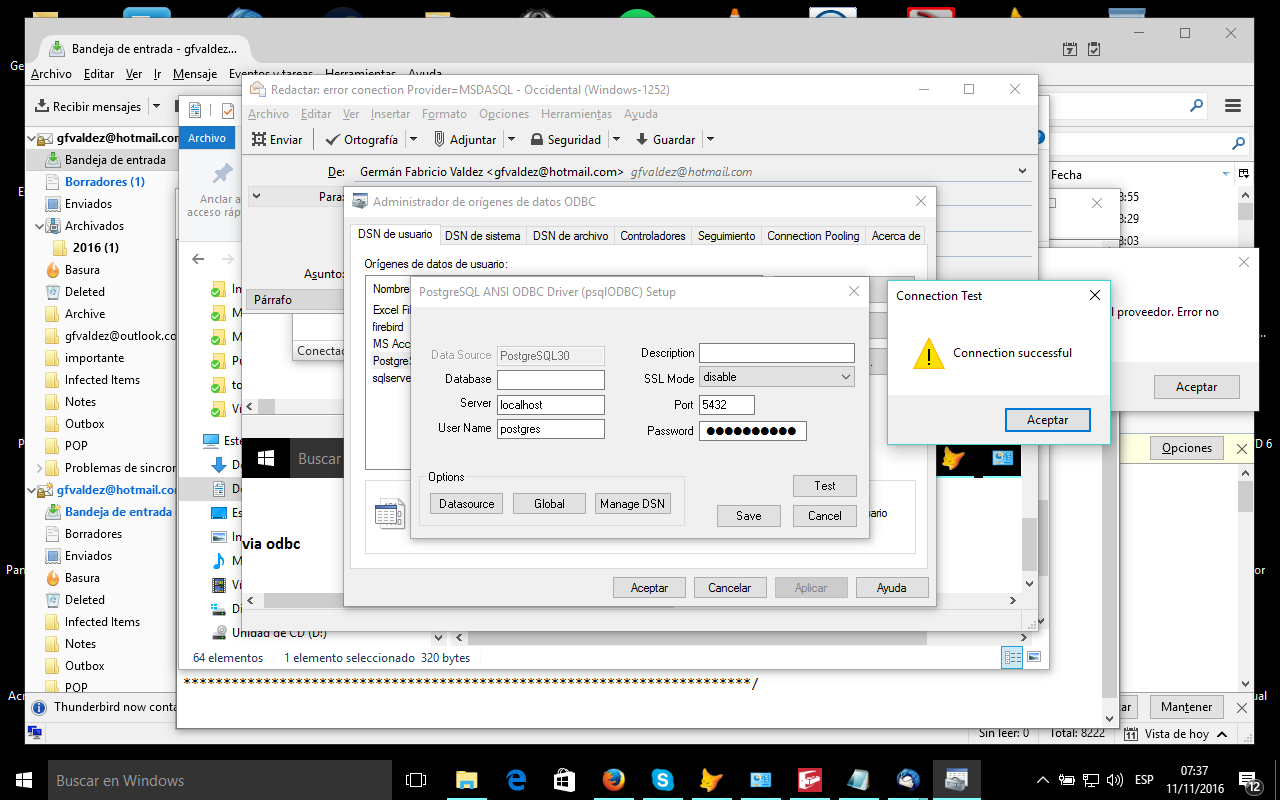Open Seguridad dropdown arrow
Viewport: 1280px width, 800px height.
click(x=616, y=140)
